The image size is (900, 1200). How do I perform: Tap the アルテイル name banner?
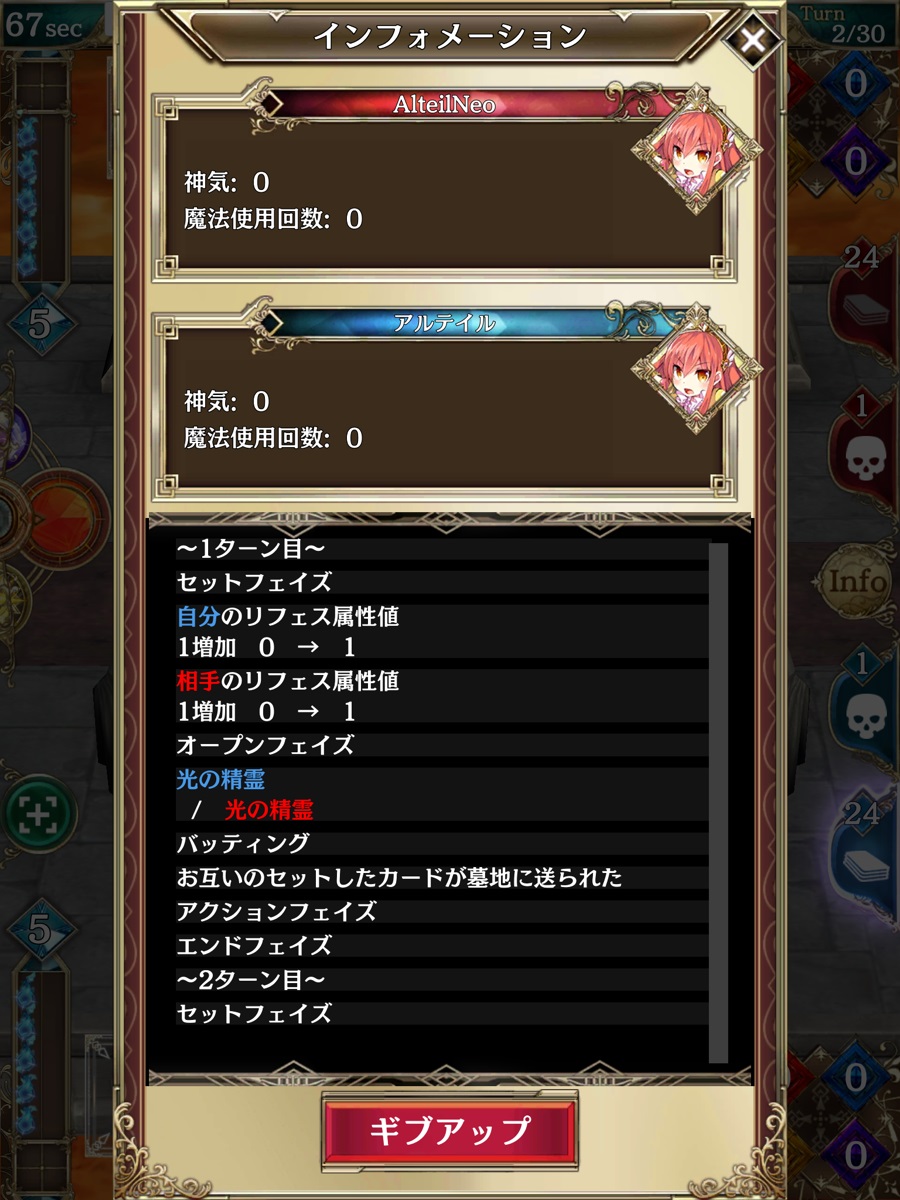tap(445, 322)
